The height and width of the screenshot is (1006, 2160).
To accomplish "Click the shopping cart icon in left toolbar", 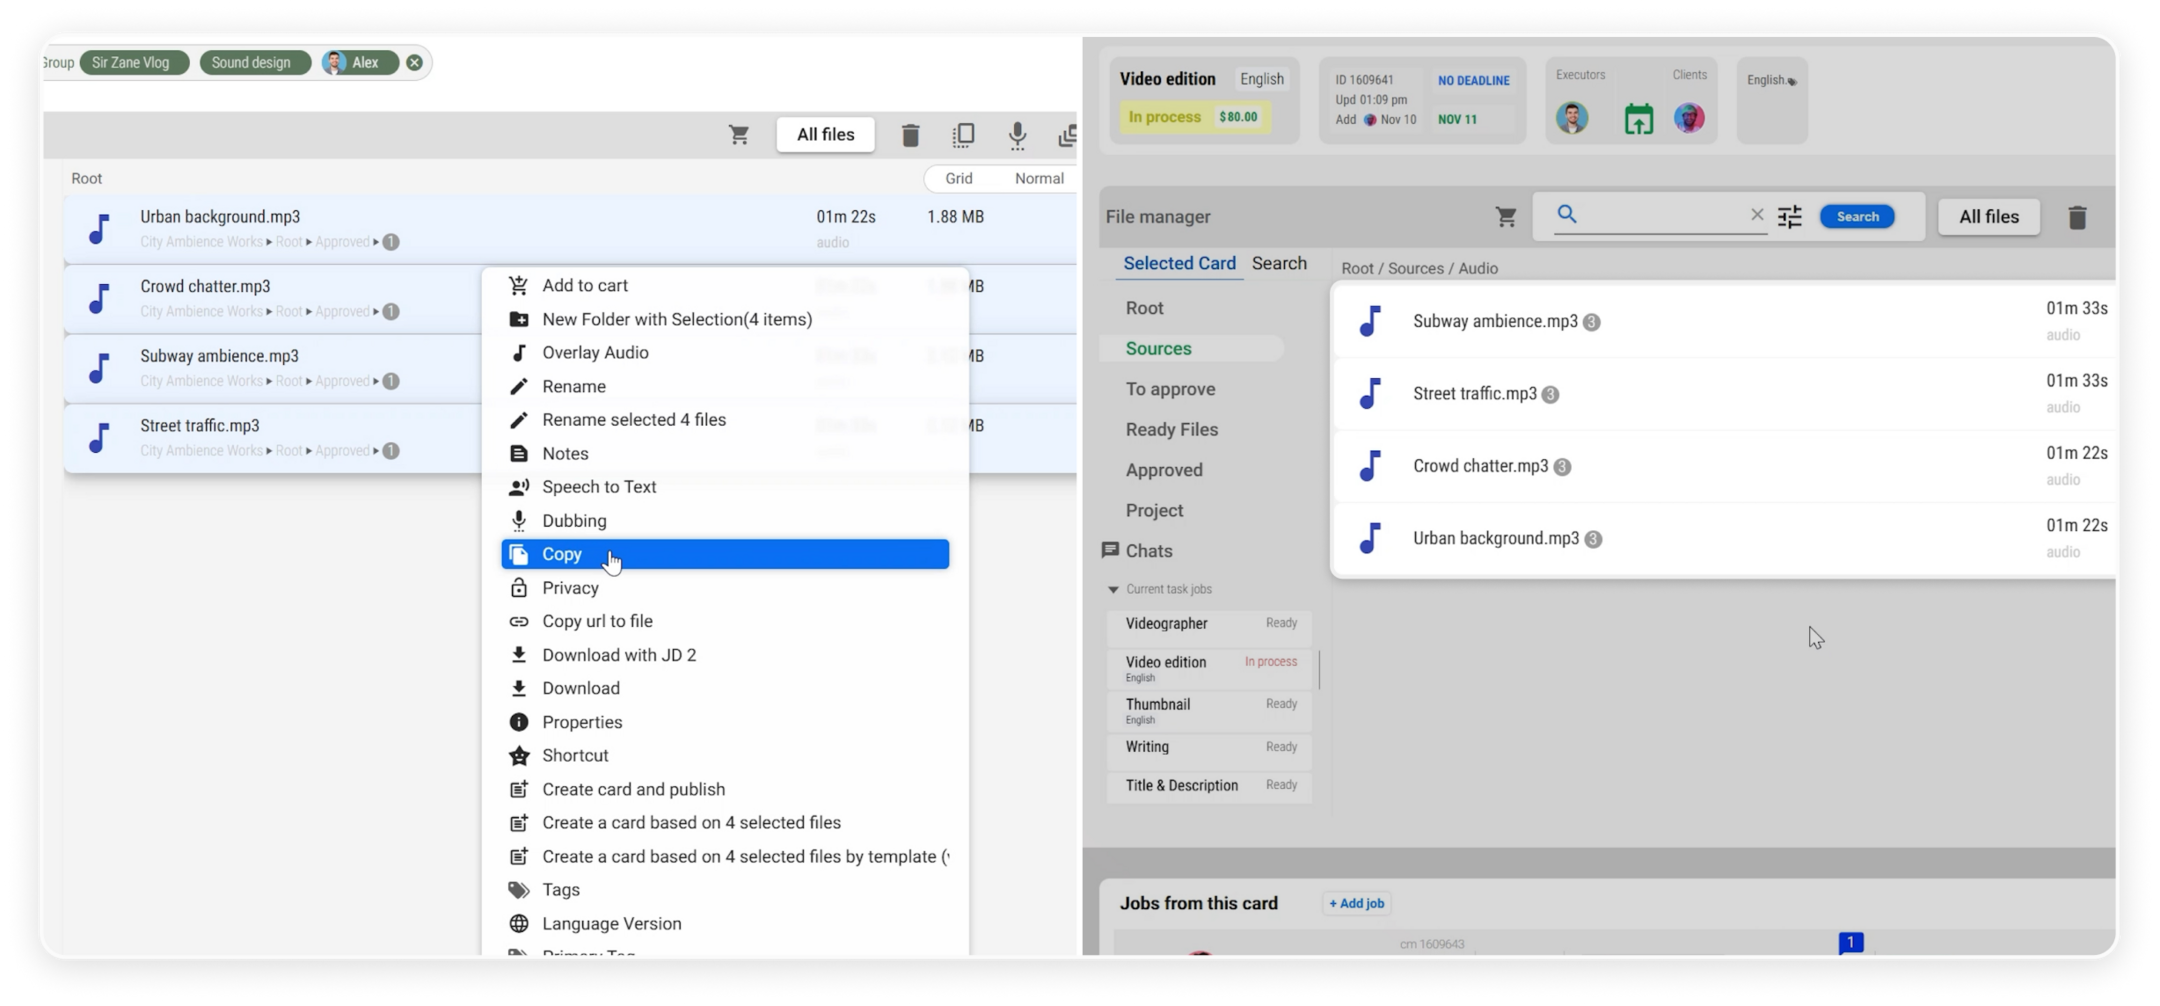I will (739, 135).
